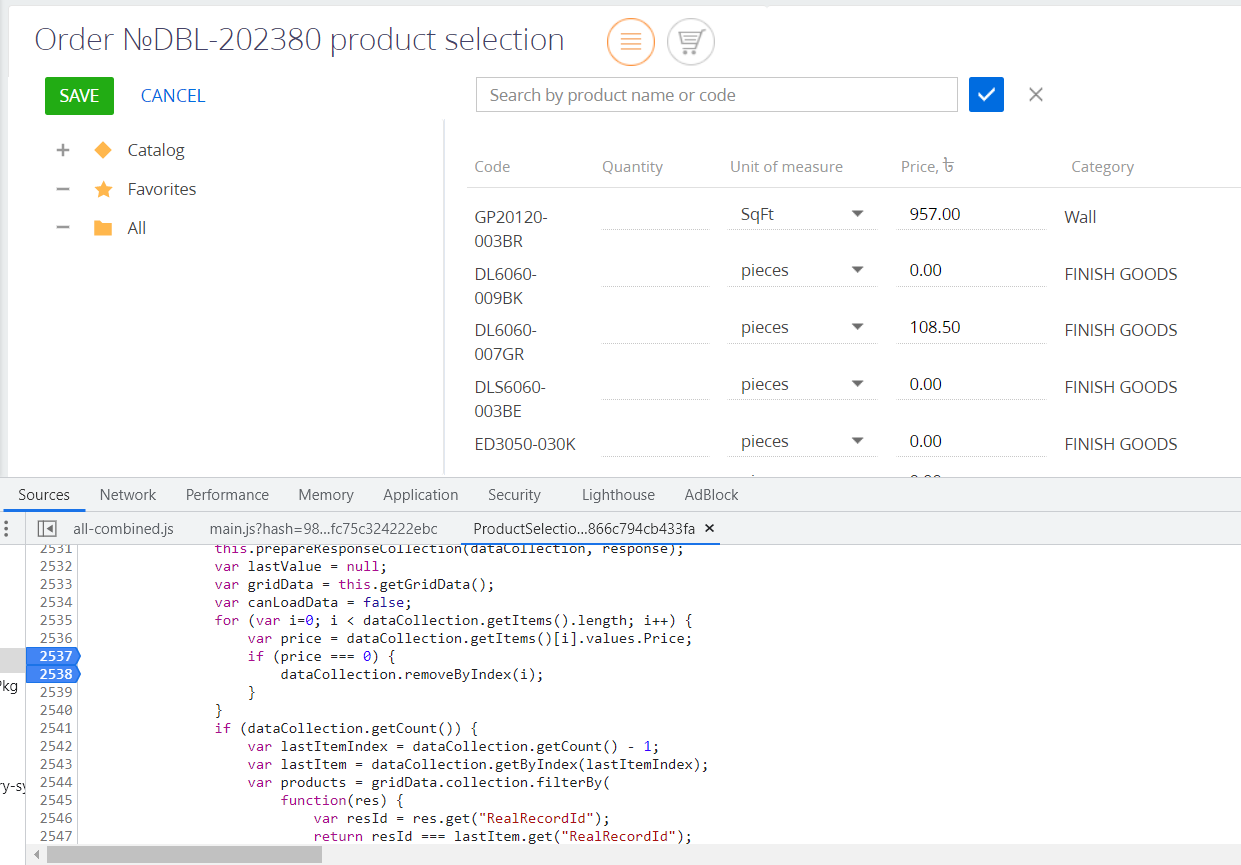
Task: Set breakpoint at line number 2536
Action: click(56, 638)
